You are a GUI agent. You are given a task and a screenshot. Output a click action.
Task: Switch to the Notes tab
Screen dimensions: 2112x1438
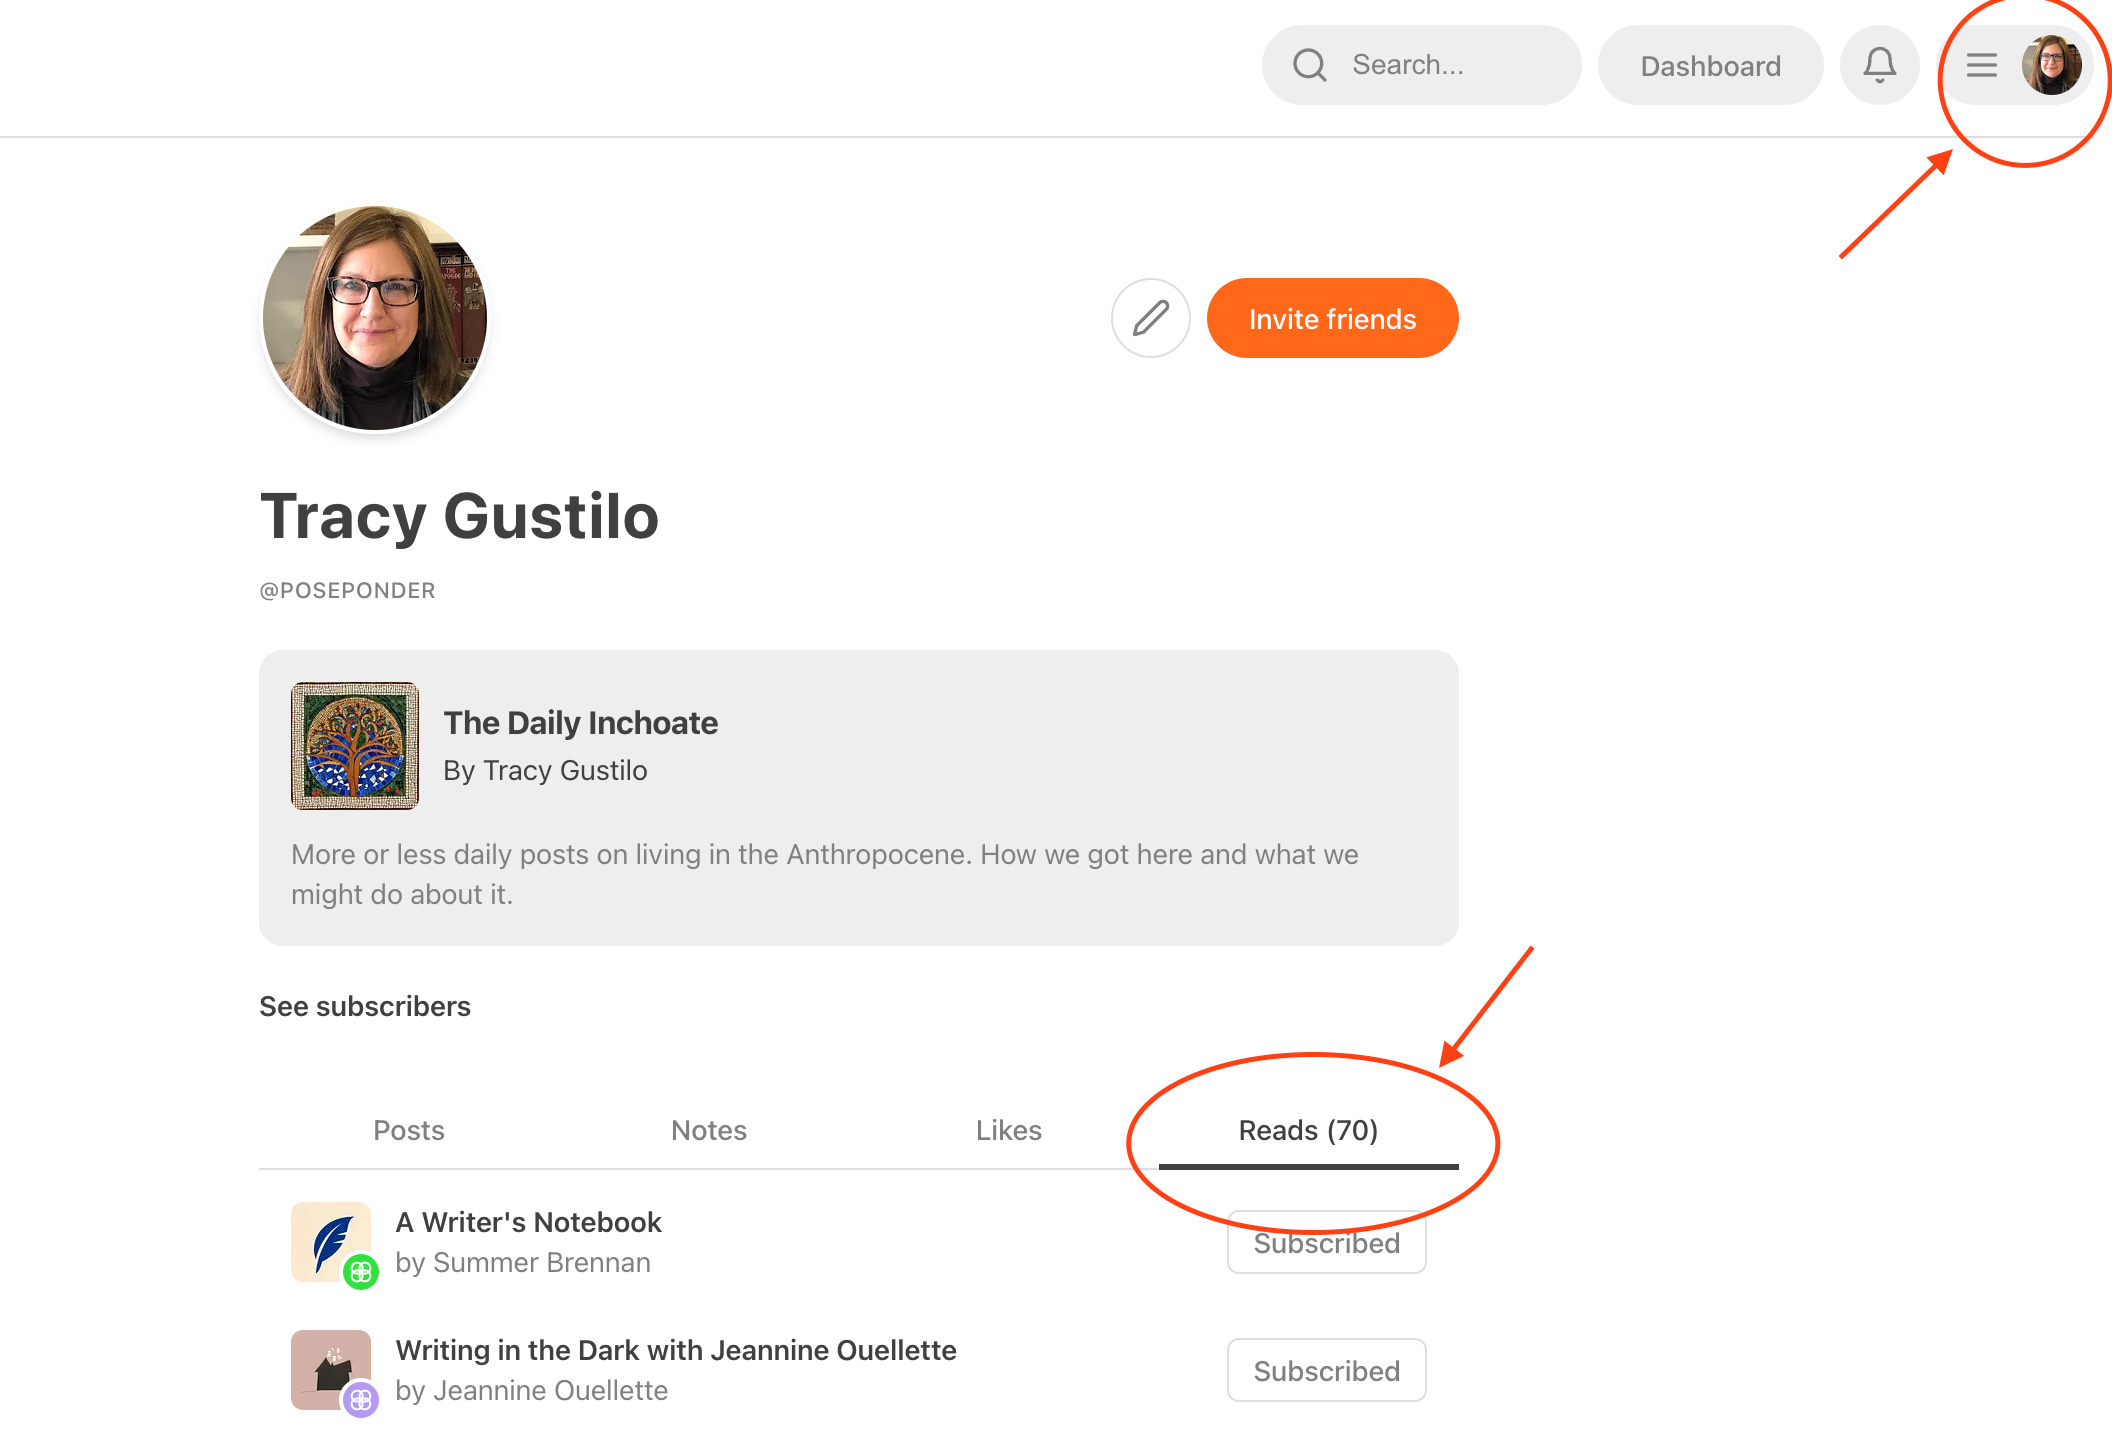(x=708, y=1130)
